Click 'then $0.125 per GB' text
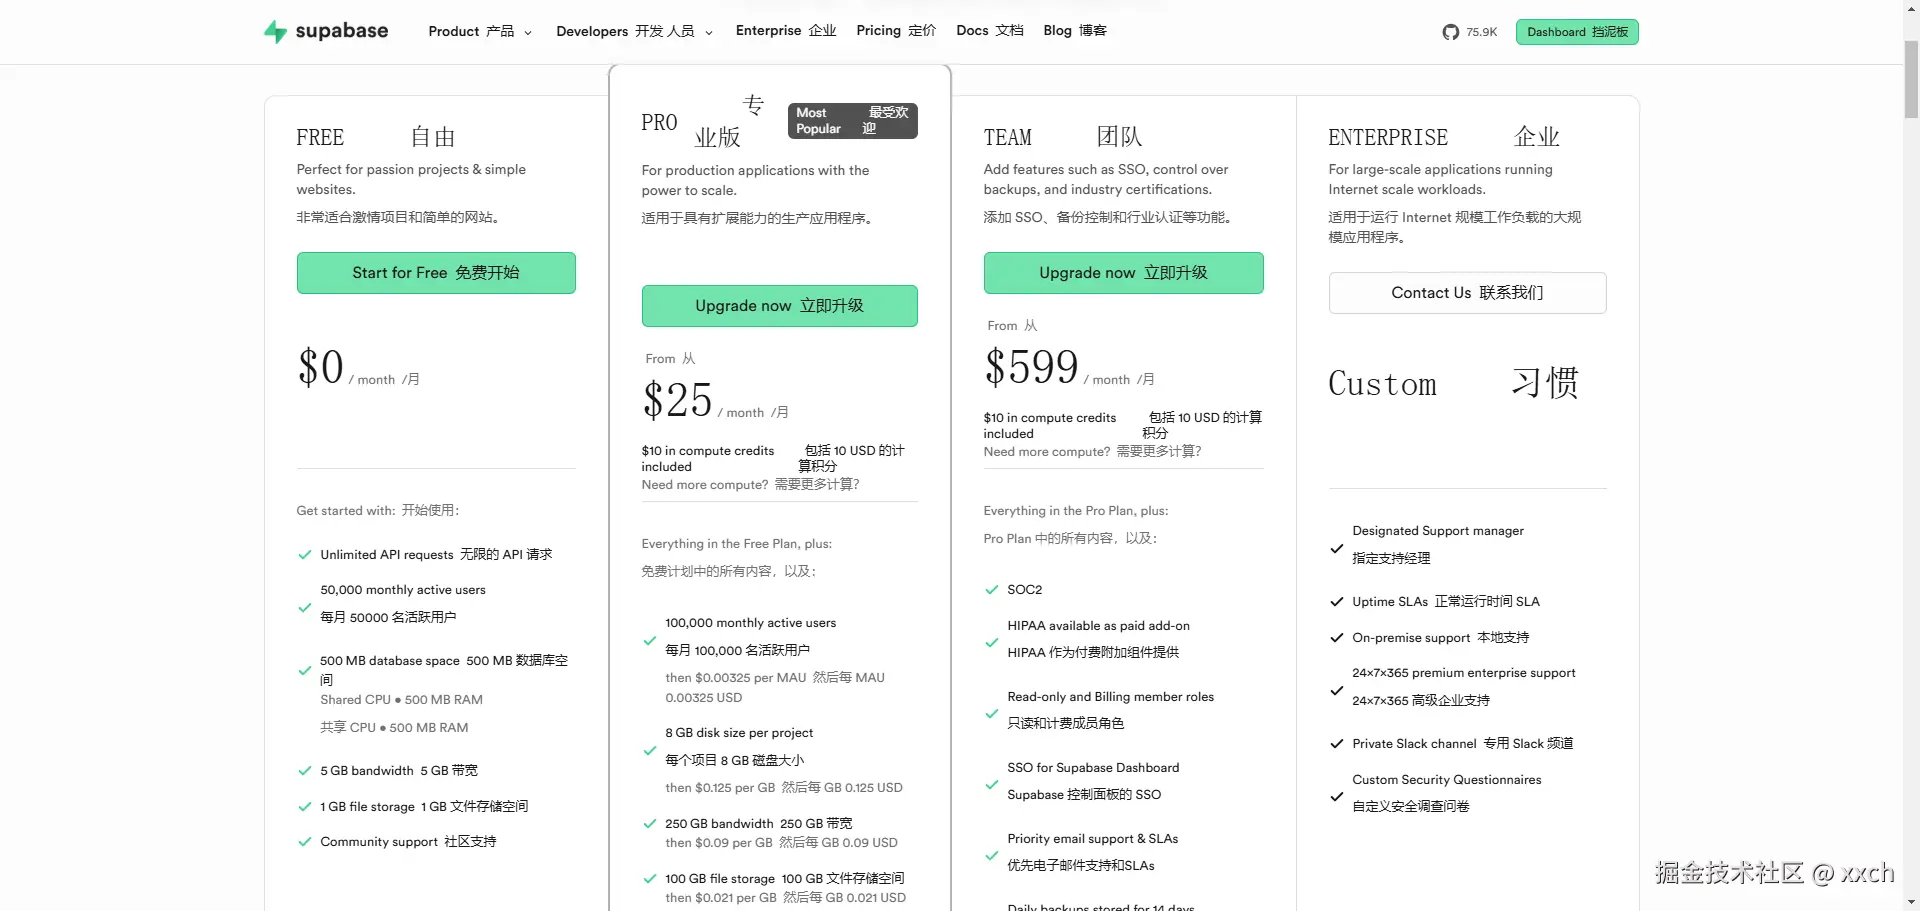The height and width of the screenshot is (911, 1920). tap(720, 788)
